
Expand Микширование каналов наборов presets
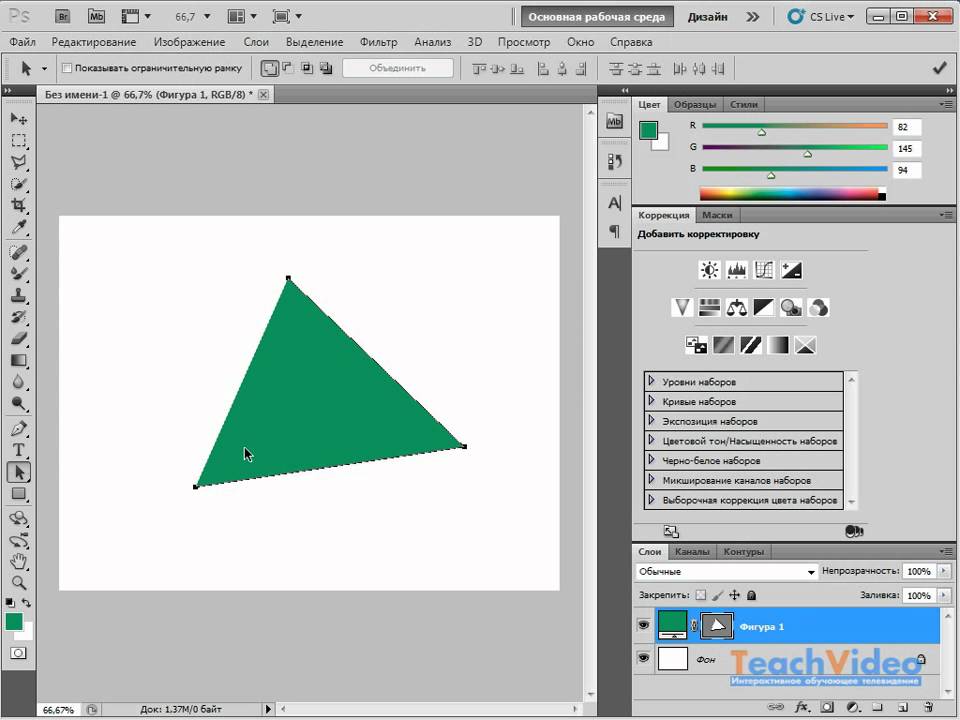651,479
